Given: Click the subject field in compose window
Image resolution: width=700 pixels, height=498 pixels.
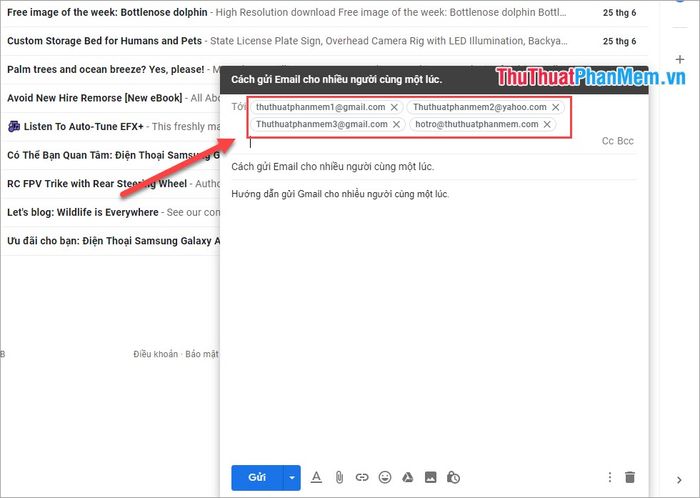Looking at the screenshot, I should [x=434, y=167].
